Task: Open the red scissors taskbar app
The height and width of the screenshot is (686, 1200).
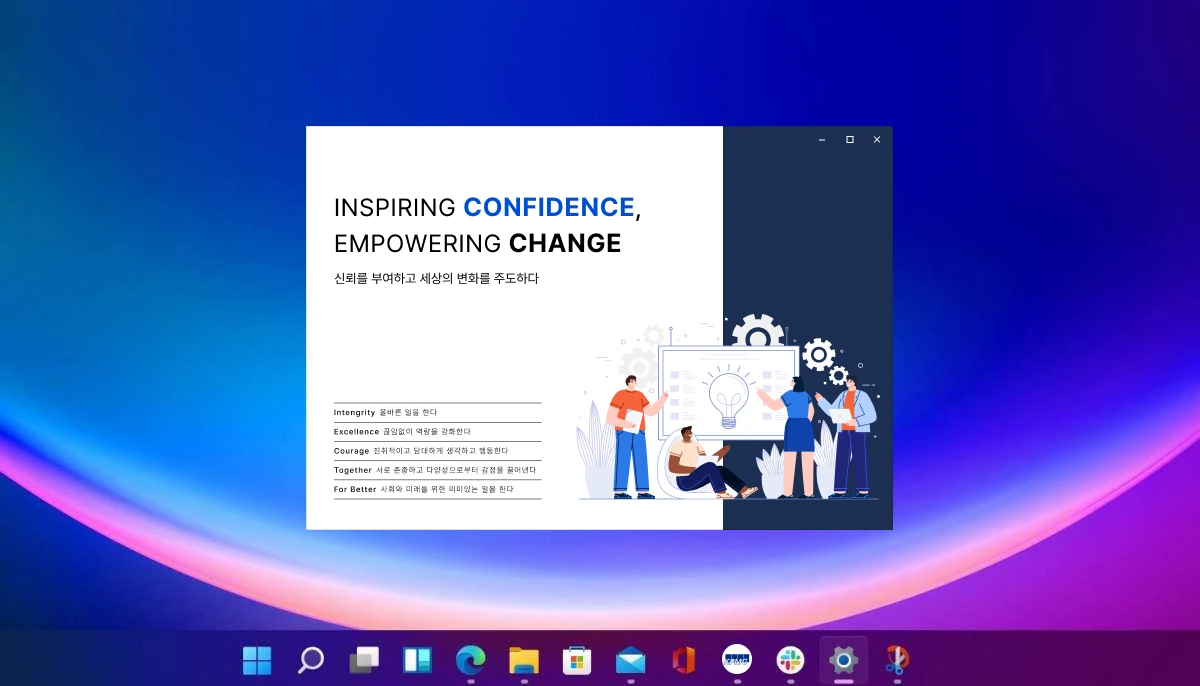Action: pyautogui.click(x=897, y=660)
